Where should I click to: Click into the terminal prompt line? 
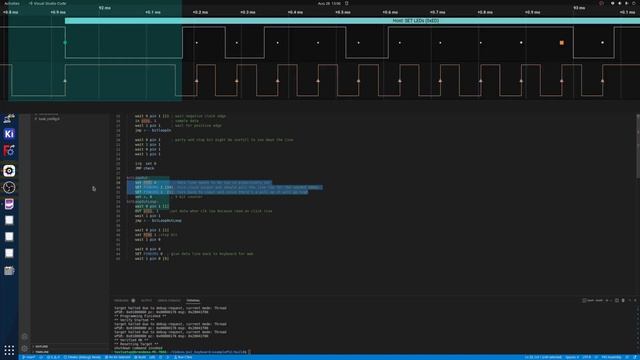182,351
